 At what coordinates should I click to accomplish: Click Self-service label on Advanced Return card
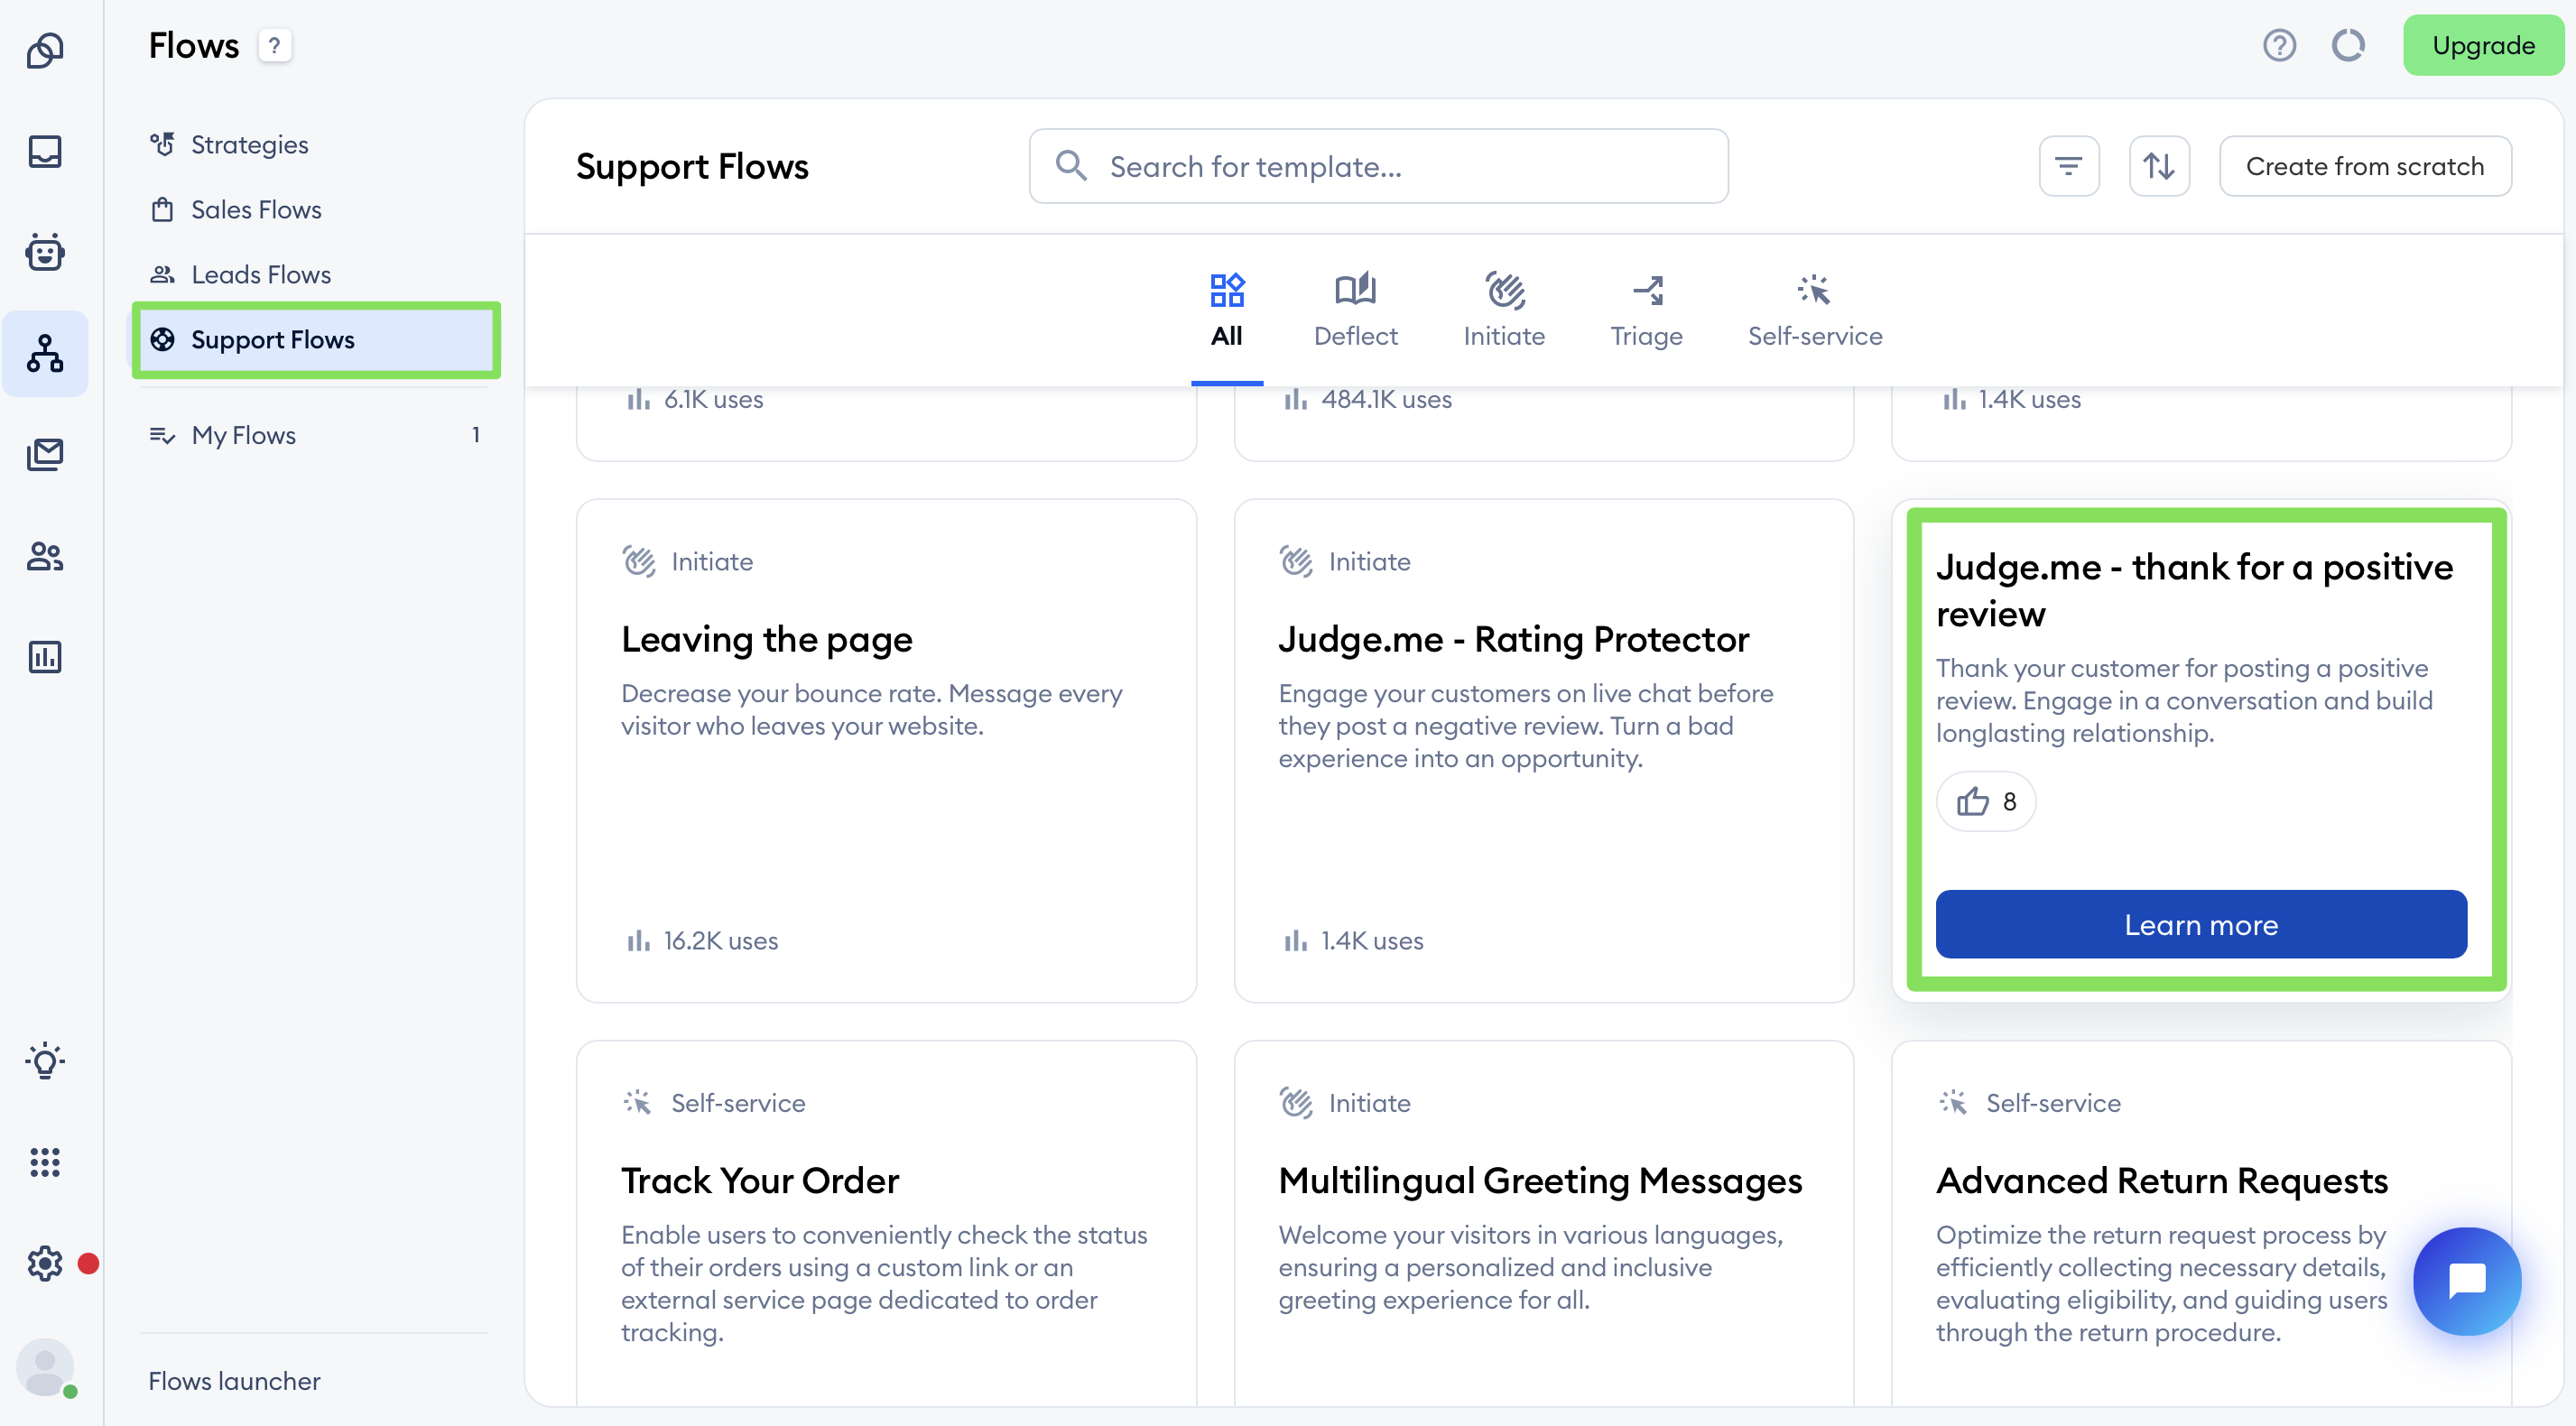click(x=2053, y=1103)
